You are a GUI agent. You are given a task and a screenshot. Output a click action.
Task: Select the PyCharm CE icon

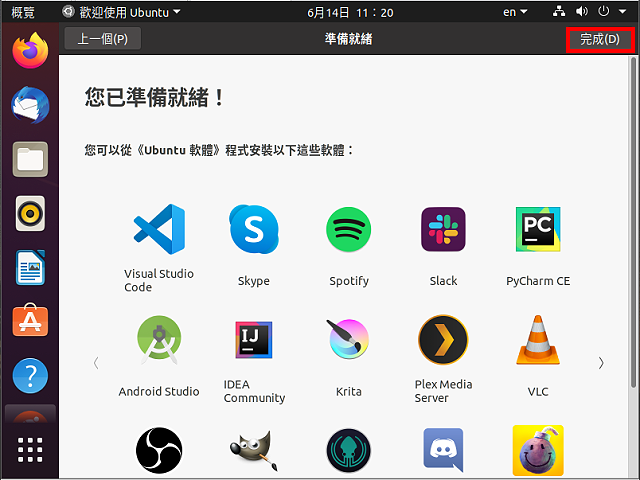point(538,229)
